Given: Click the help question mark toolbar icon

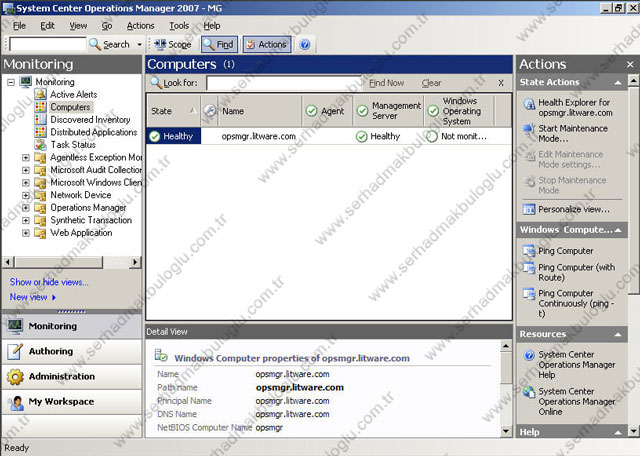Looking at the screenshot, I should pyautogui.click(x=304, y=44).
